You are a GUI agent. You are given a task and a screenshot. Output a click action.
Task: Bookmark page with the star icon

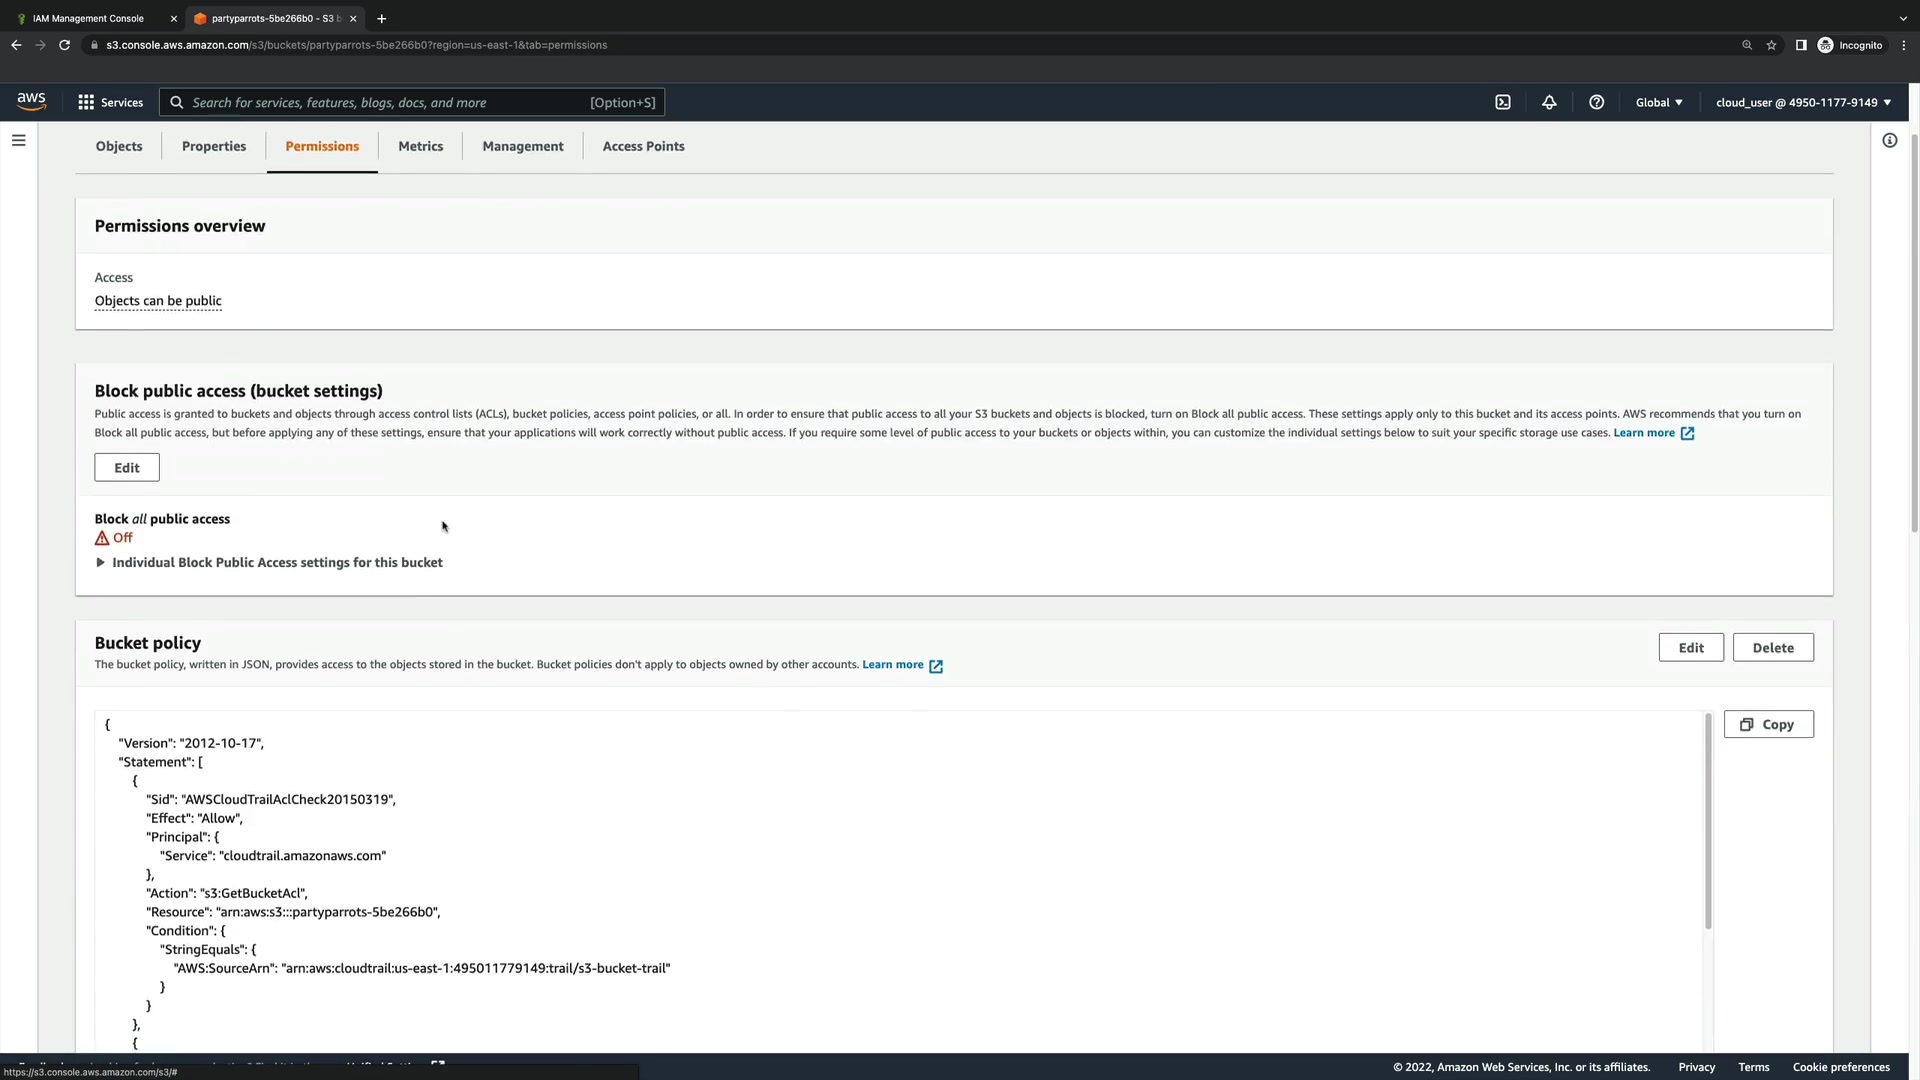coord(1771,45)
